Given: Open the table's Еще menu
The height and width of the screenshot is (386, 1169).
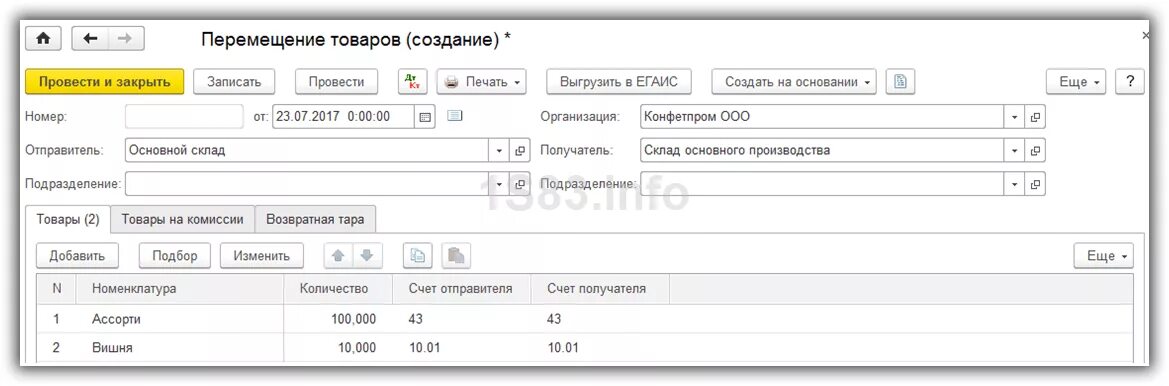Looking at the screenshot, I should (x=1103, y=256).
